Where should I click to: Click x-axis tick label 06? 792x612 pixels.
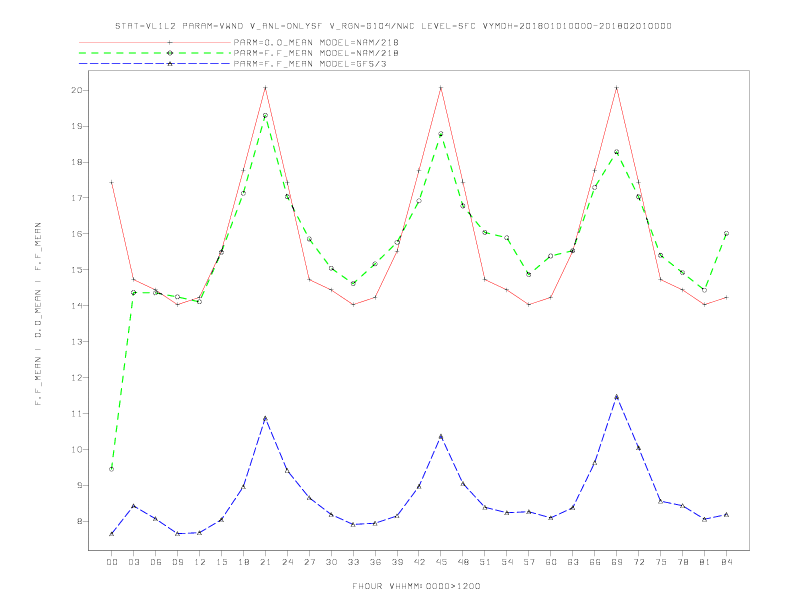tap(156, 562)
